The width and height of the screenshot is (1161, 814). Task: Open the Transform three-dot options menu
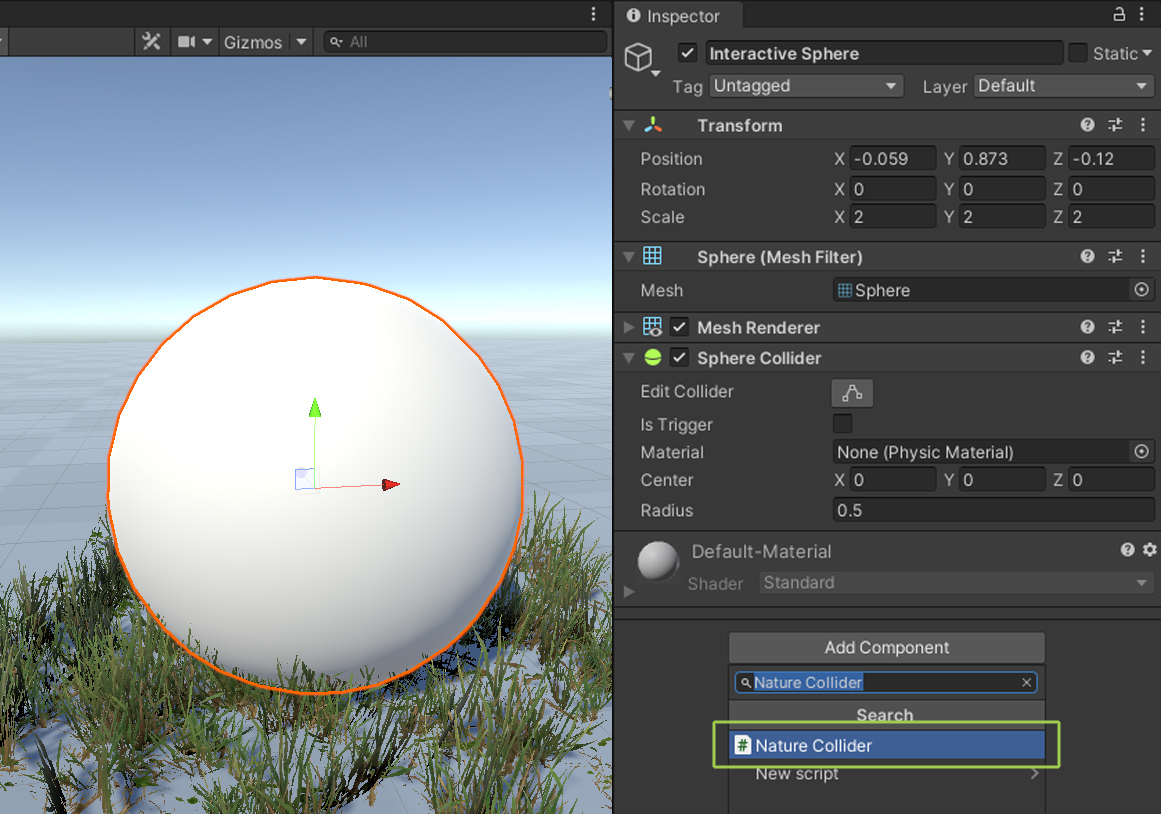1143,125
